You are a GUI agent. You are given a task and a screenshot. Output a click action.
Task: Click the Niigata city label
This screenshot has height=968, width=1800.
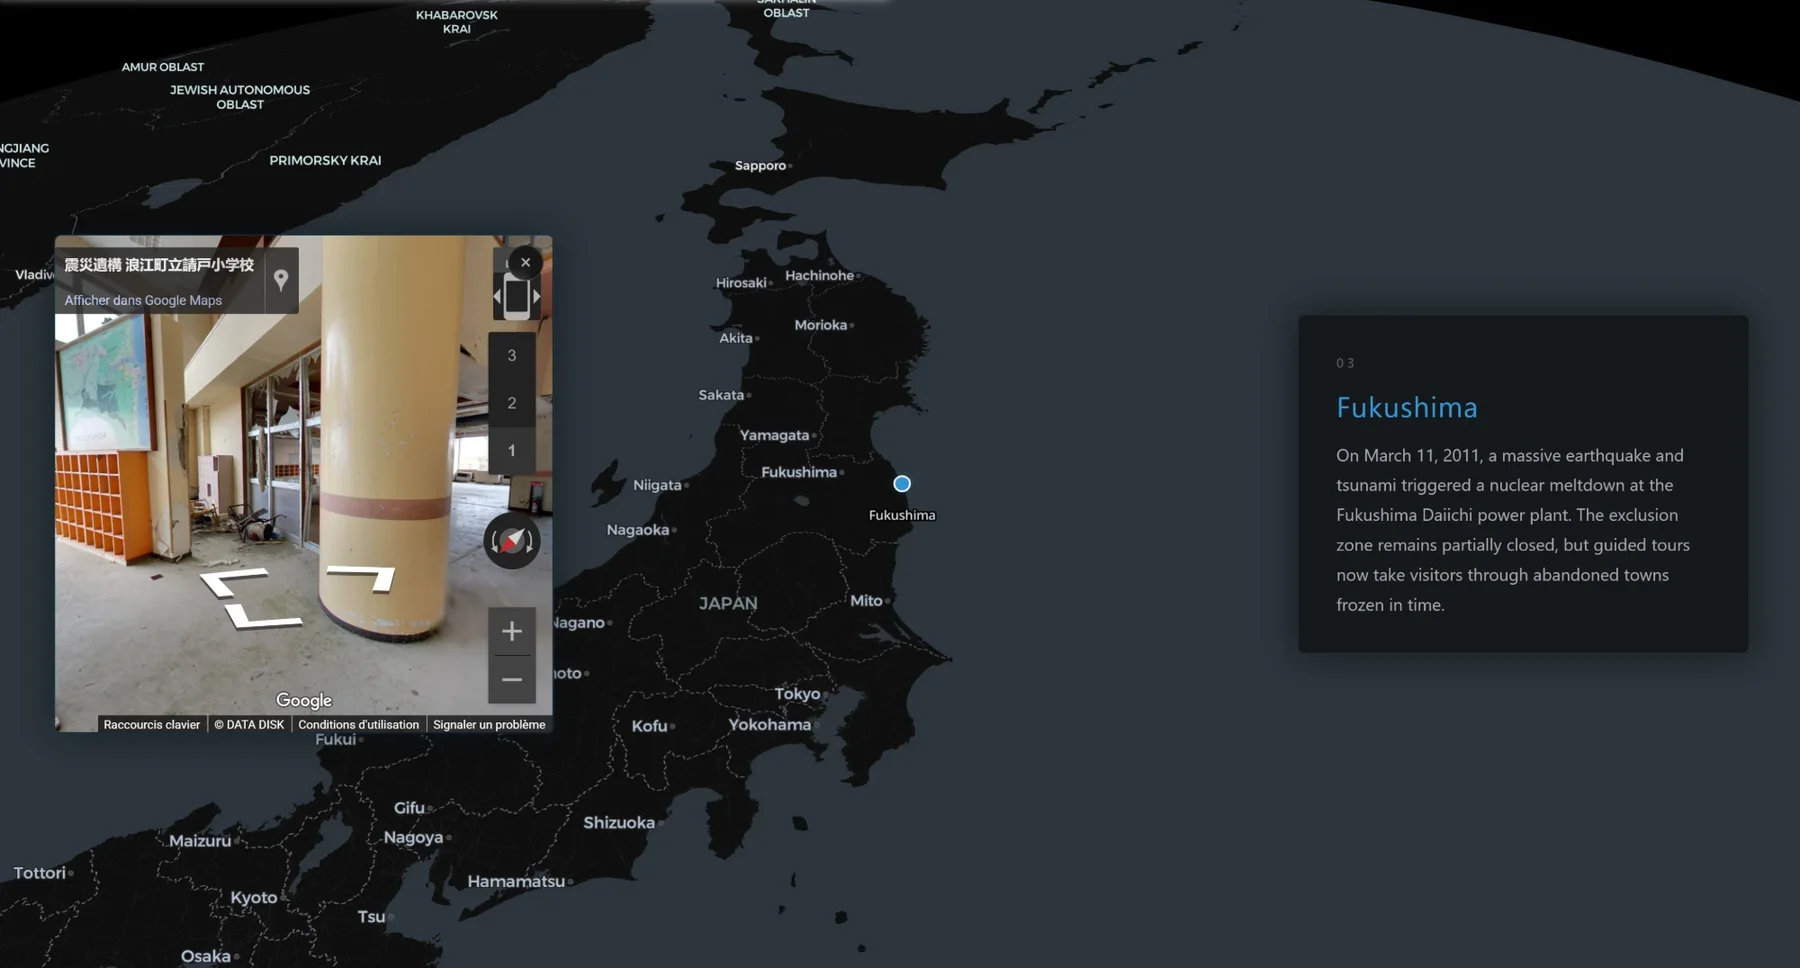[x=657, y=485]
